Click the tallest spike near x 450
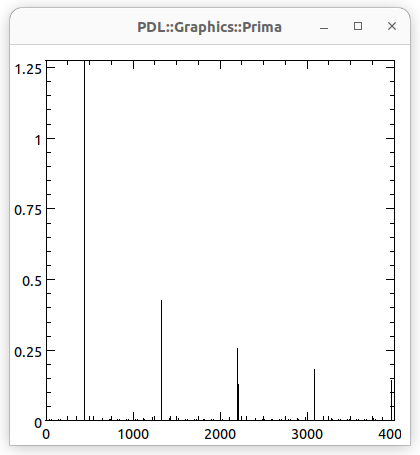420x455 pixels. [x=85, y=240]
